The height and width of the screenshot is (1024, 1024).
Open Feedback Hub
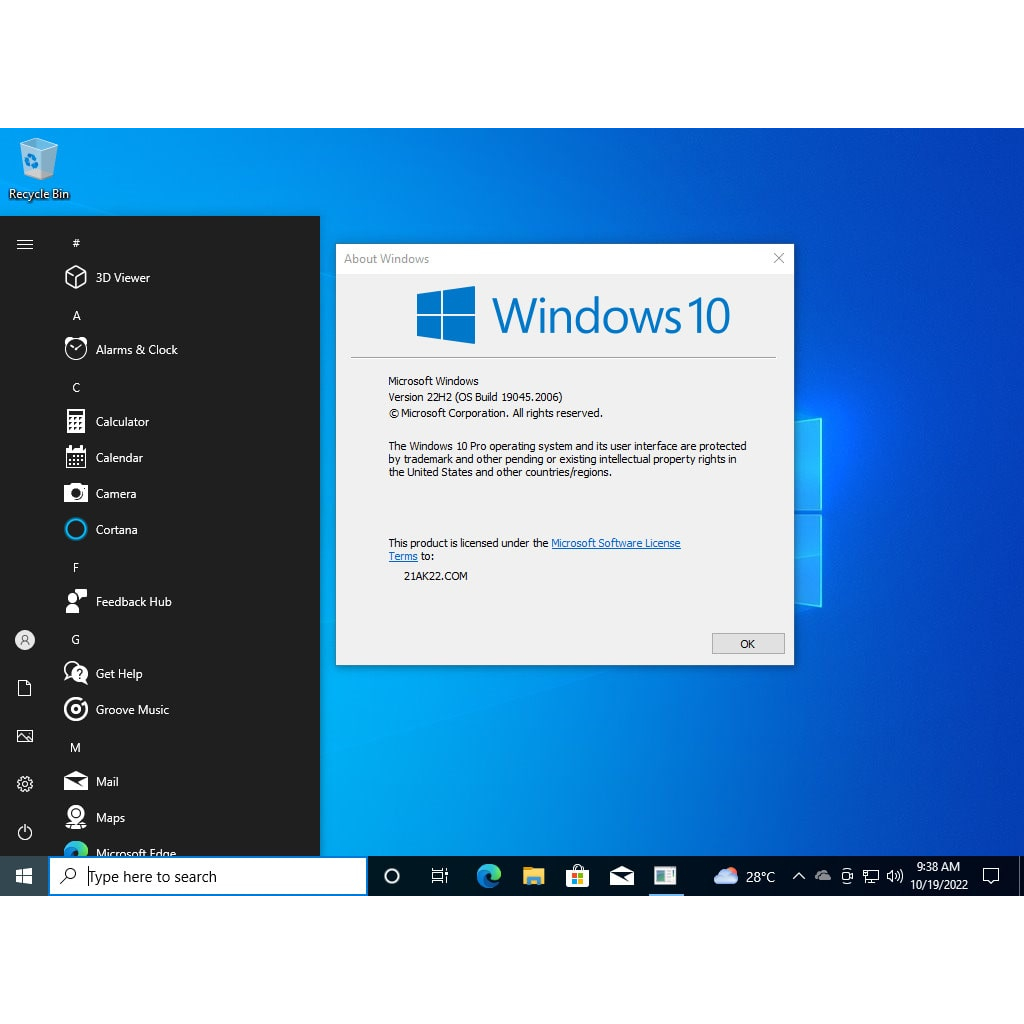pyautogui.click(x=132, y=602)
